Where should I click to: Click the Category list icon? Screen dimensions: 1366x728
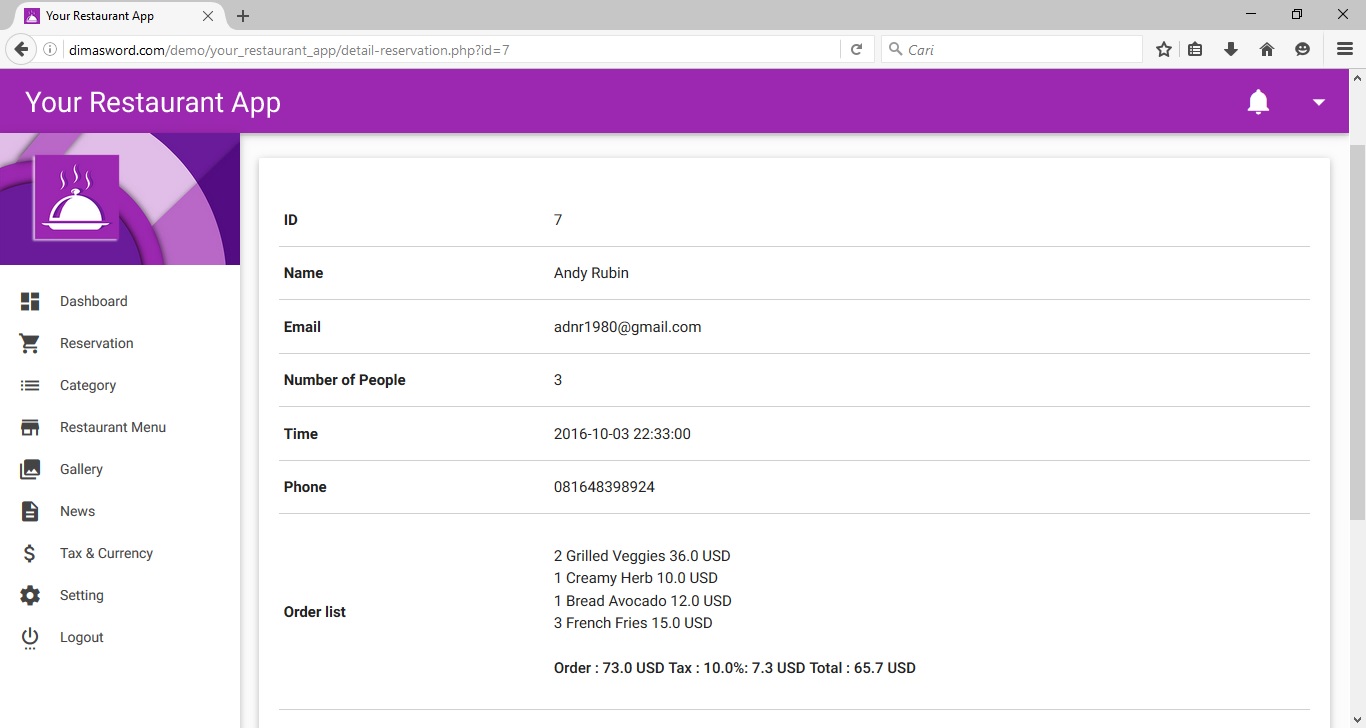[x=30, y=385]
